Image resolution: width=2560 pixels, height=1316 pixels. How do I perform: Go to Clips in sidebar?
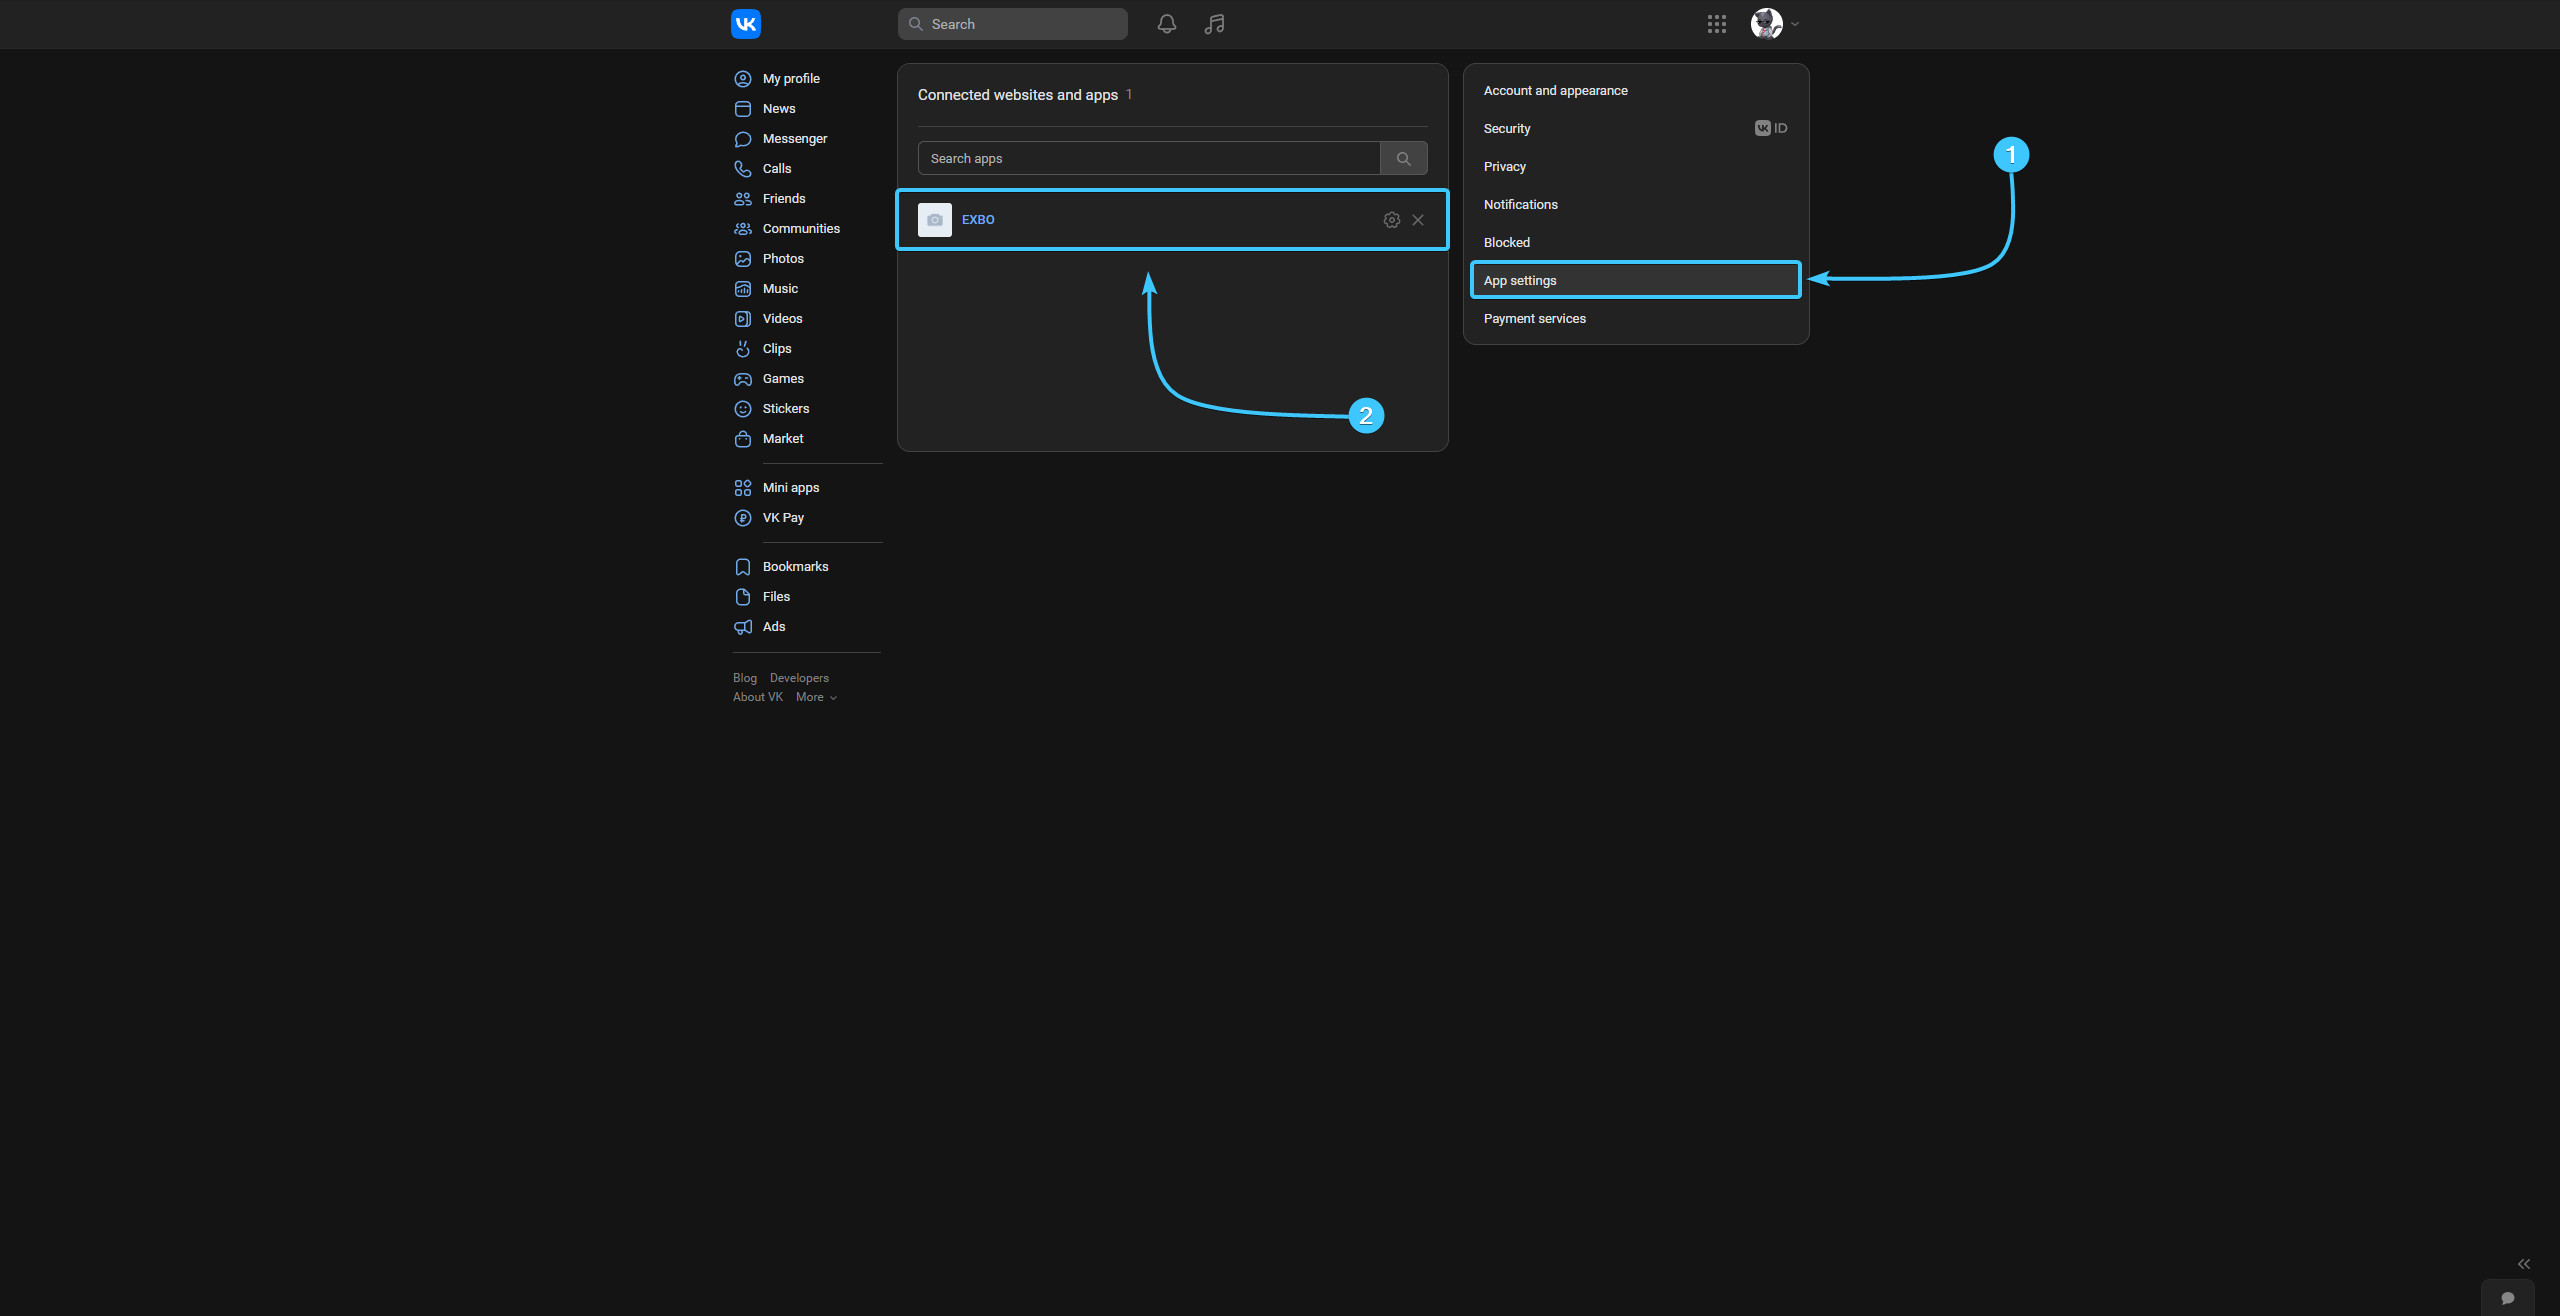point(776,349)
